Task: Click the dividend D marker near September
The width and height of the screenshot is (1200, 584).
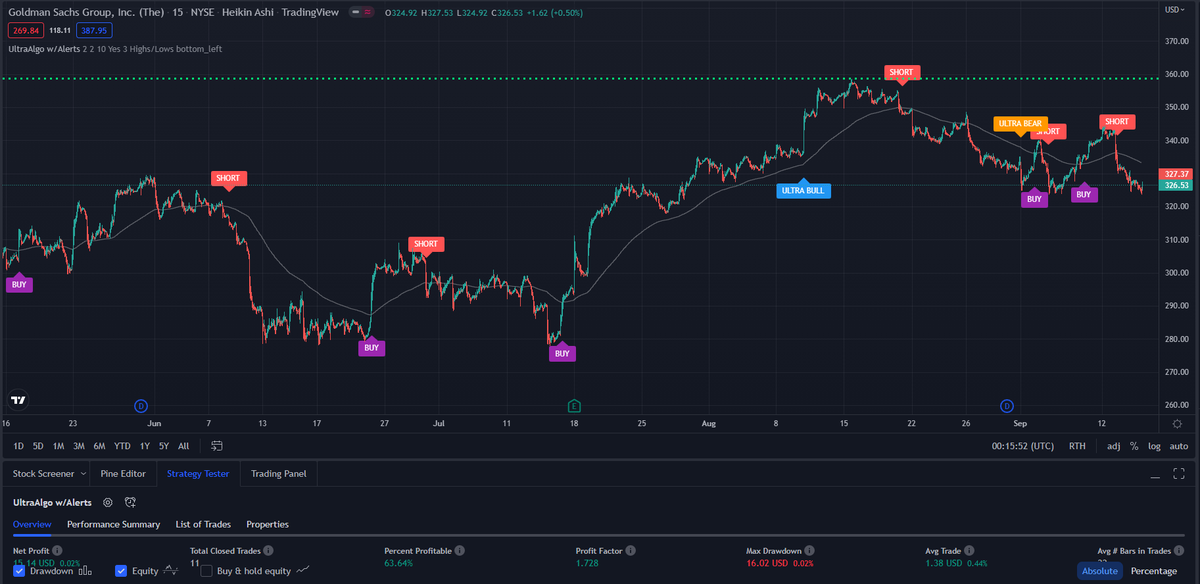Action: [x=1007, y=405]
